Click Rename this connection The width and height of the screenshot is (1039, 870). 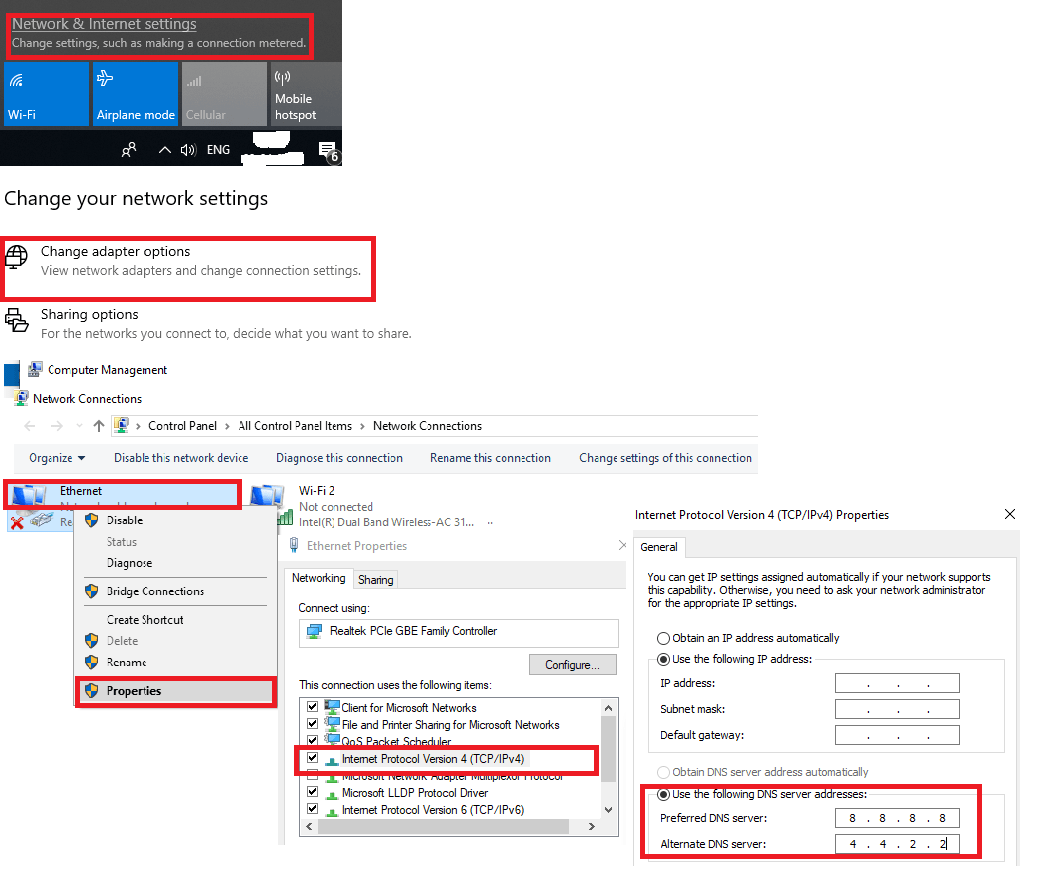click(x=490, y=459)
